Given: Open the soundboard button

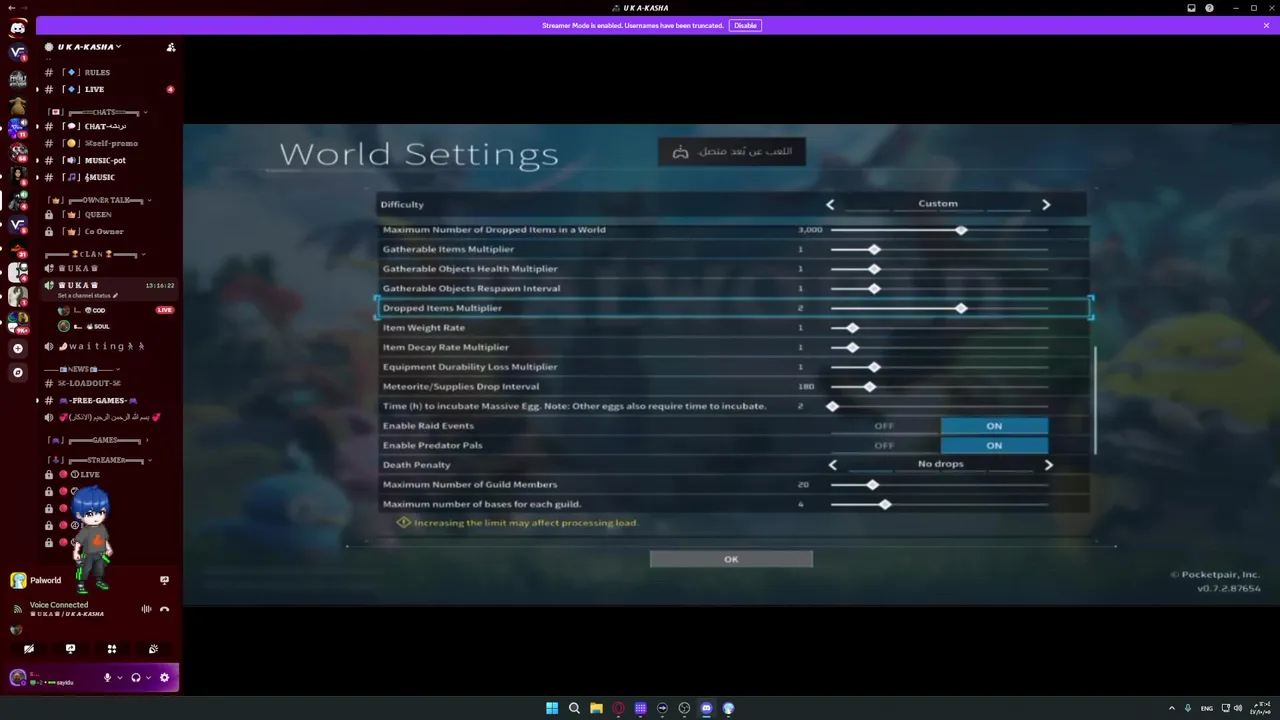Looking at the screenshot, I should [153, 649].
